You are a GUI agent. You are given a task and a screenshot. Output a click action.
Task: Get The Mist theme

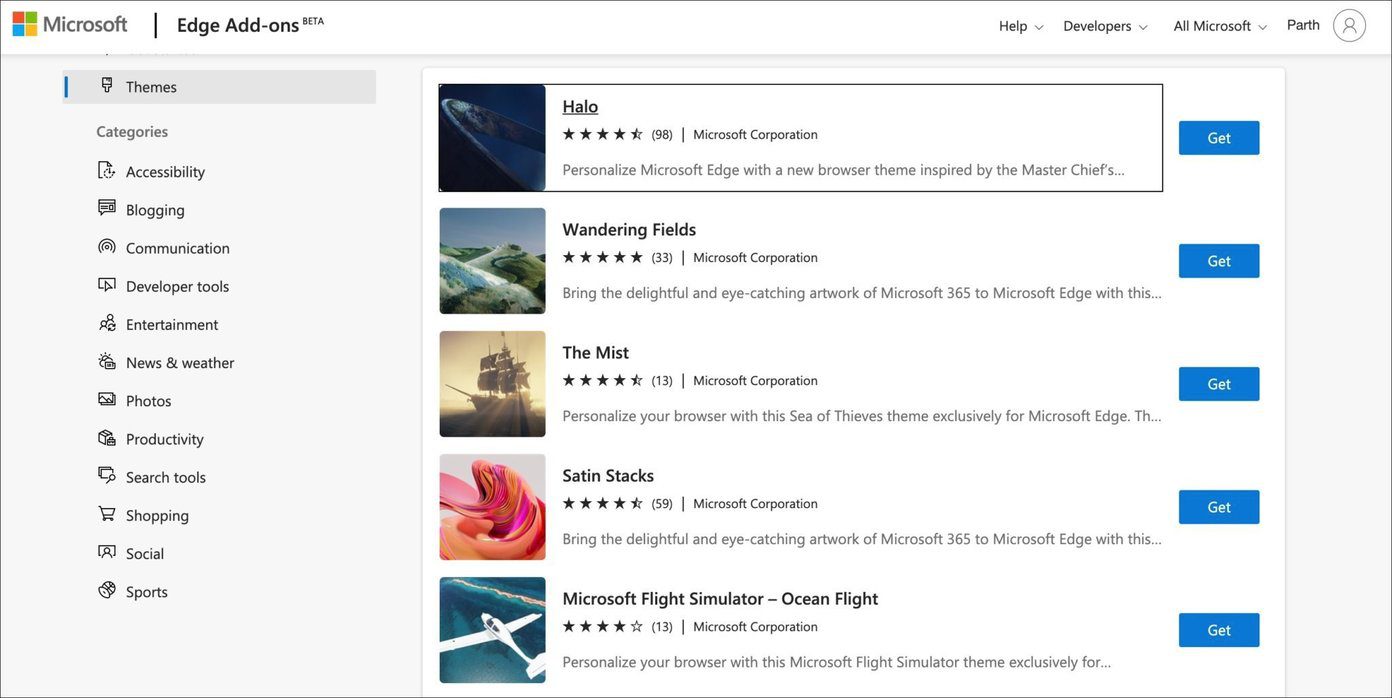(x=1219, y=384)
